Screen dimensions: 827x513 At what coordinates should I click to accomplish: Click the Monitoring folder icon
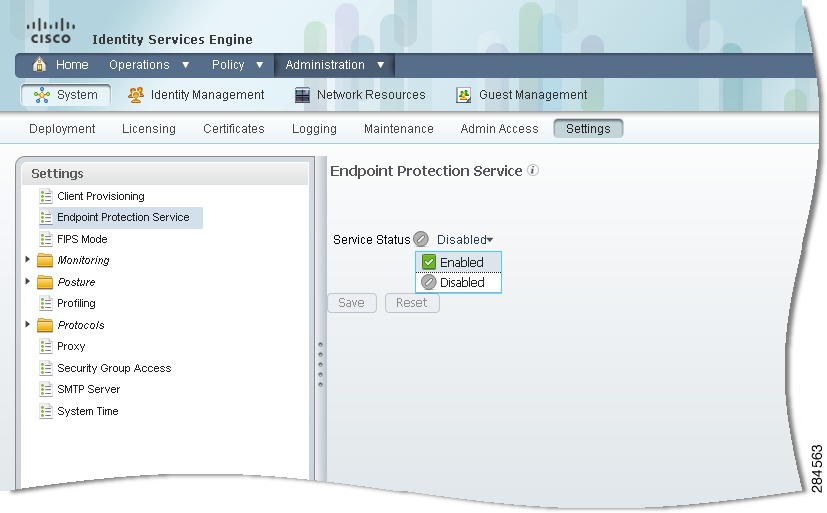click(x=45, y=260)
